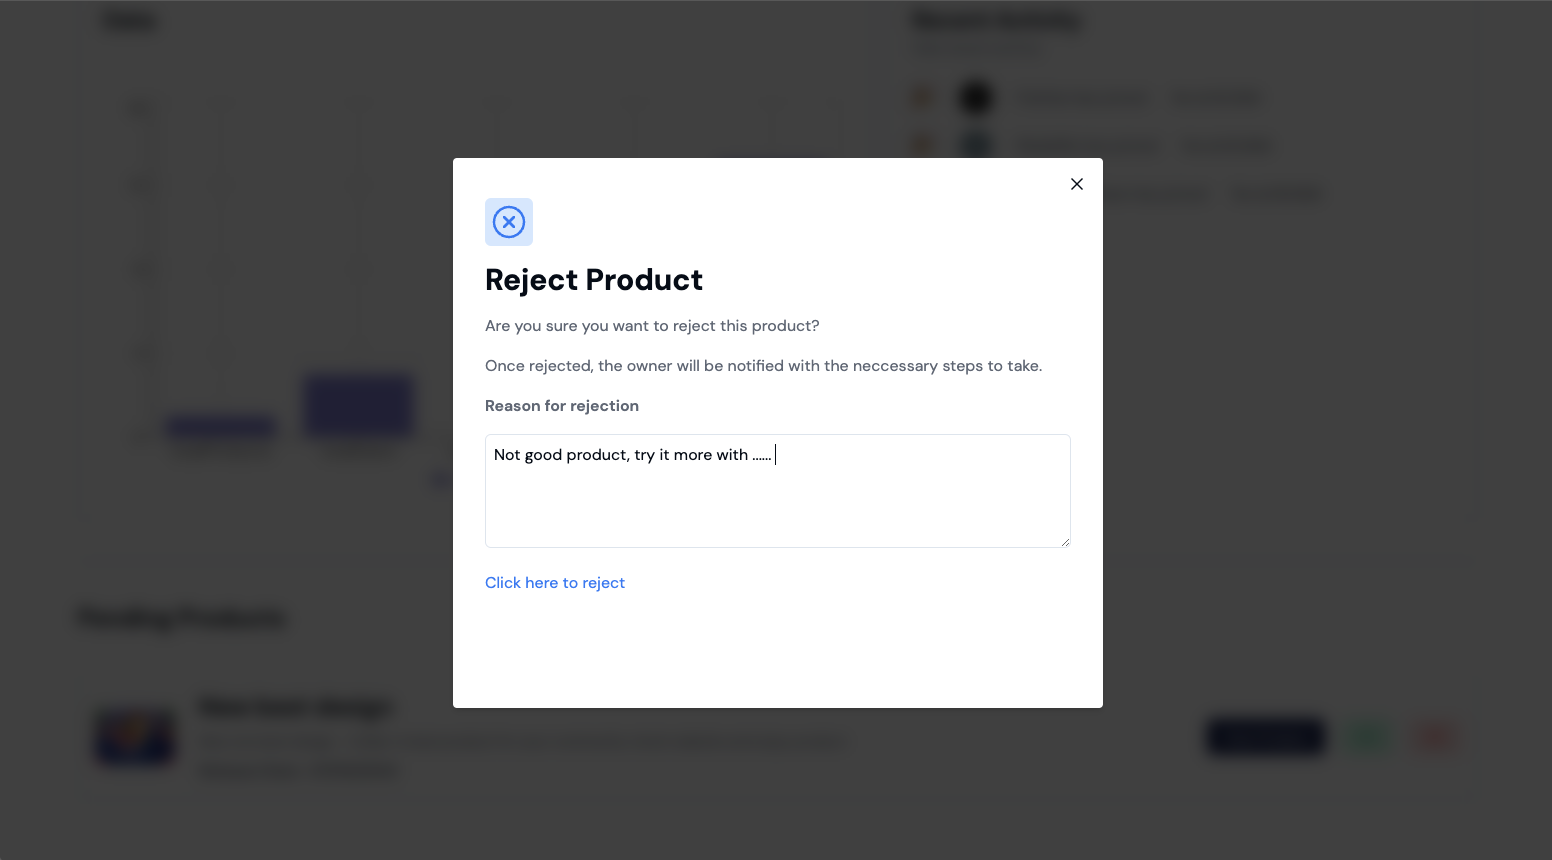Dismiss the Reject Product dialog with the X

click(1077, 184)
